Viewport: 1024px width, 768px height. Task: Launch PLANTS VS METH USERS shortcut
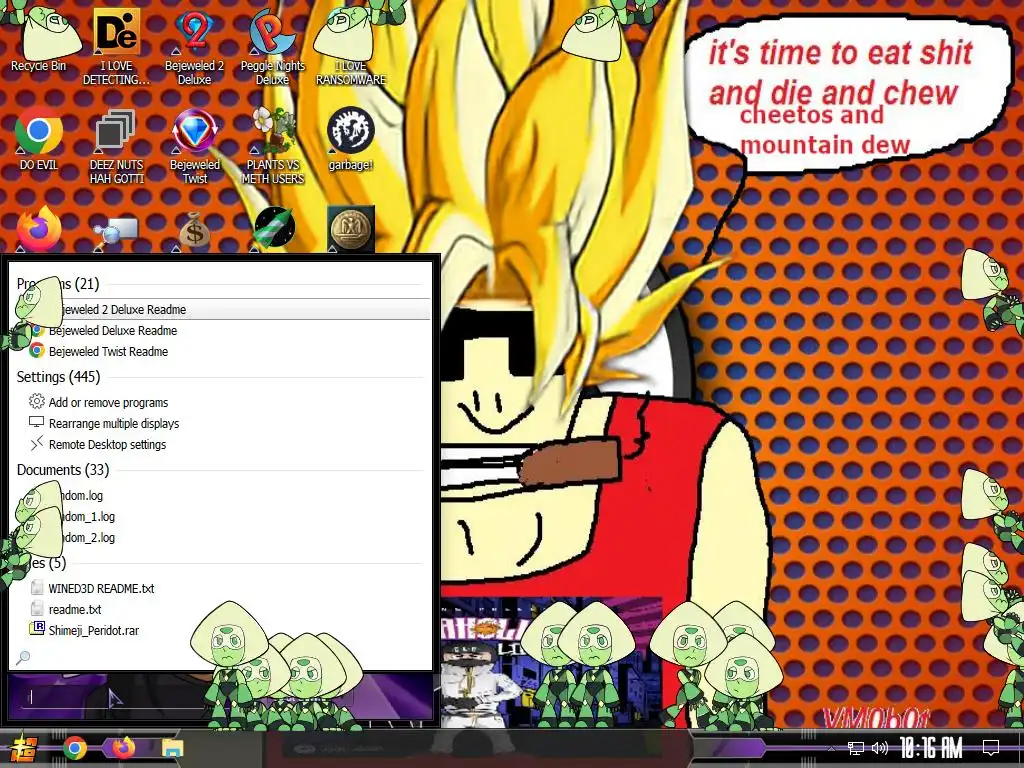coord(272,146)
